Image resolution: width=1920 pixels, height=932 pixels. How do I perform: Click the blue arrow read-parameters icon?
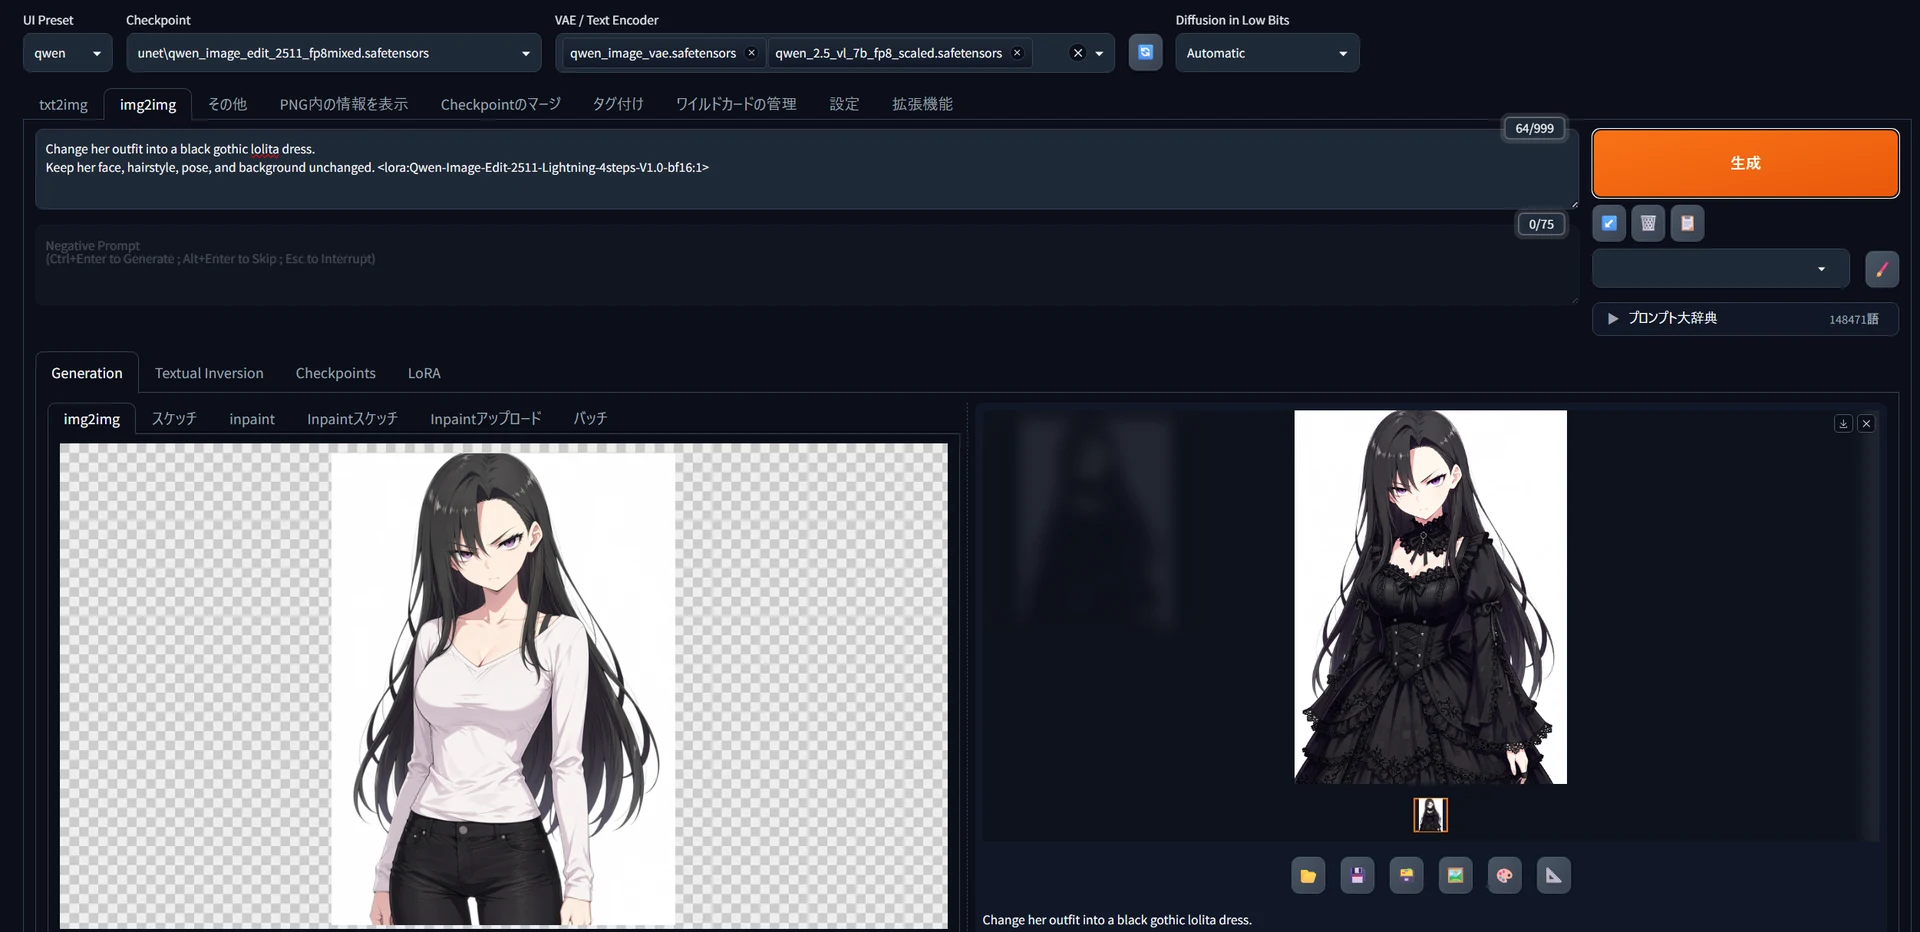[x=1609, y=223]
